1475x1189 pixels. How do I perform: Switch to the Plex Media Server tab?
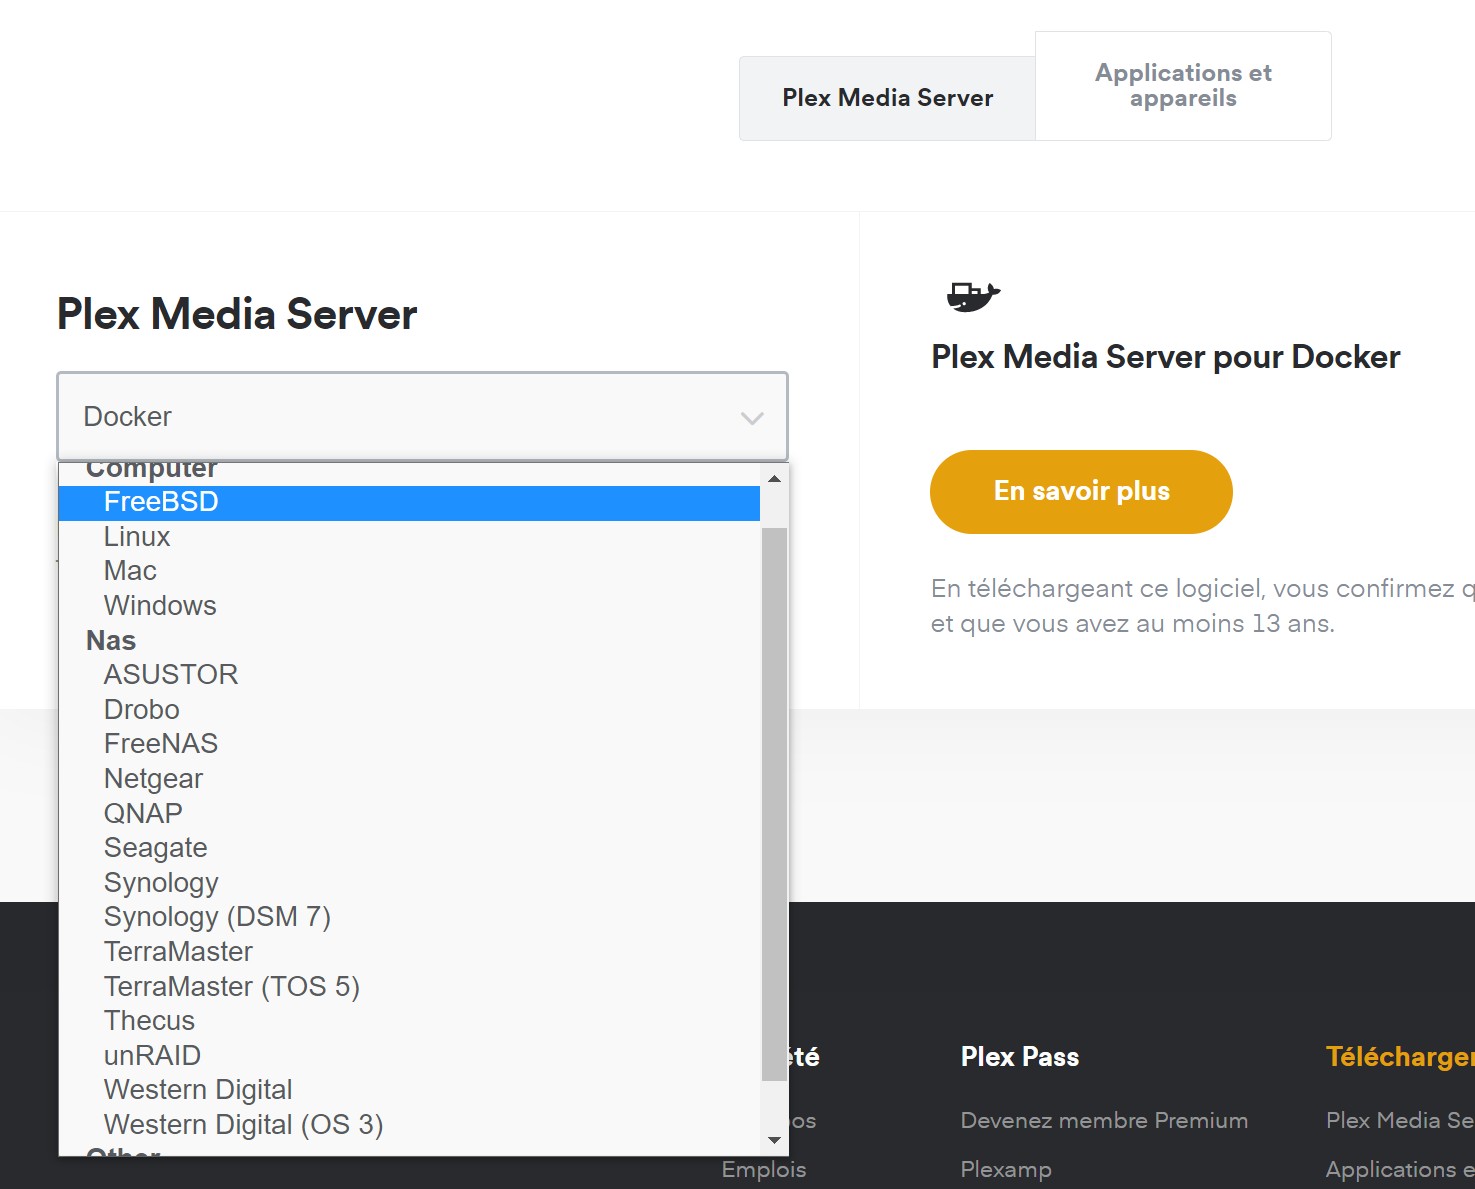pos(887,98)
